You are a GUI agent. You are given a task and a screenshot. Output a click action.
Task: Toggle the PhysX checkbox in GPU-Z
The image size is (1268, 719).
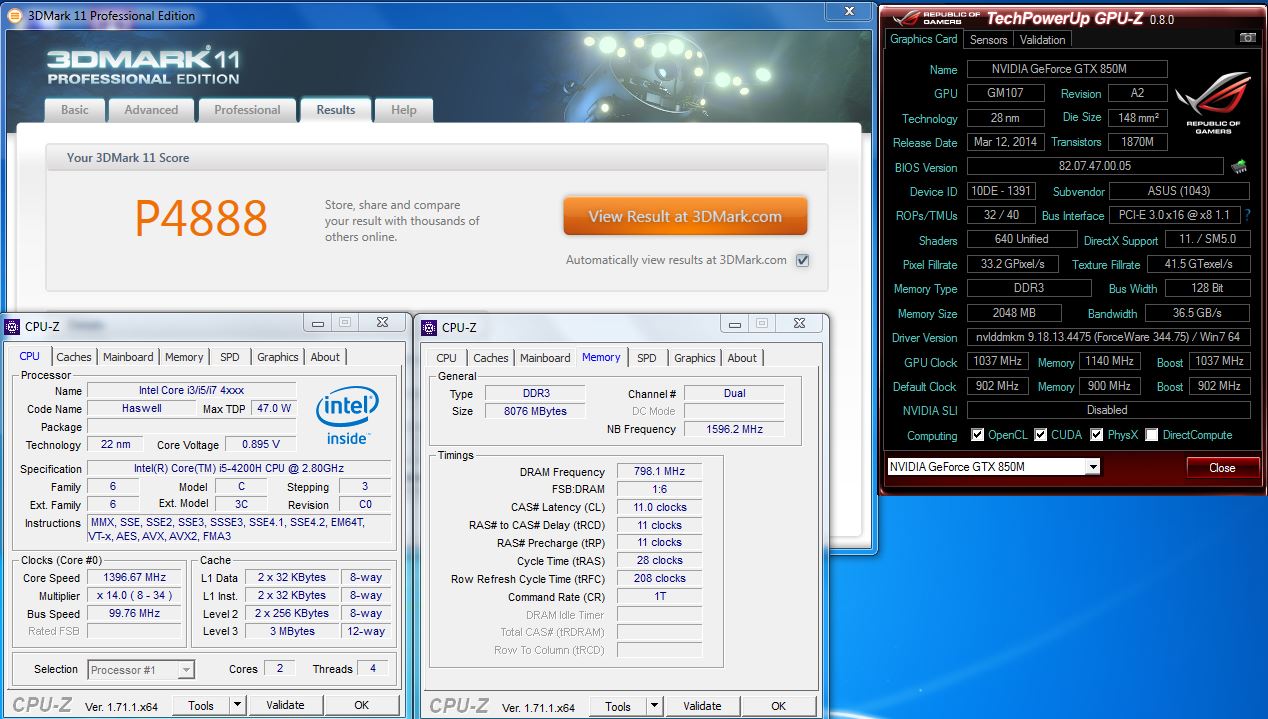(1097, 435)
